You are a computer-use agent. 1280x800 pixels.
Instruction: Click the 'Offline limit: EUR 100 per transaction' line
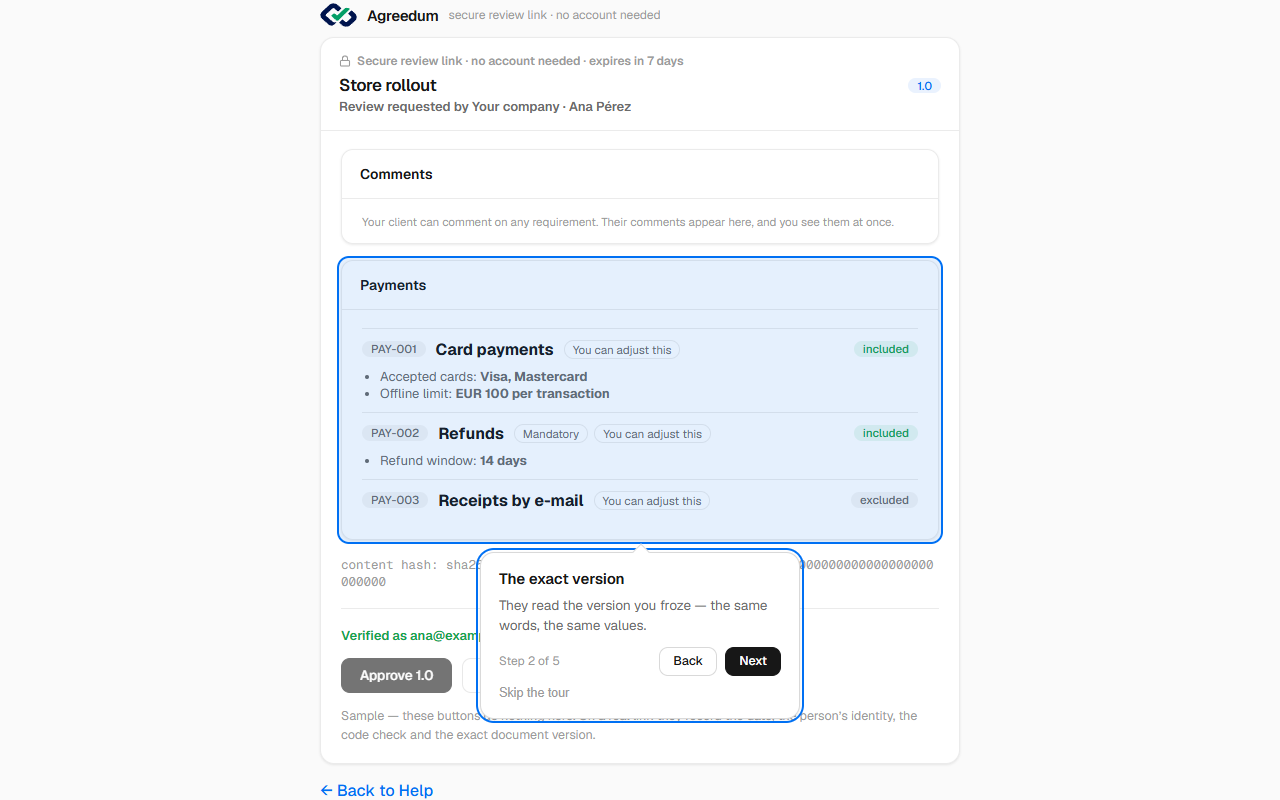tap(495, 394)
